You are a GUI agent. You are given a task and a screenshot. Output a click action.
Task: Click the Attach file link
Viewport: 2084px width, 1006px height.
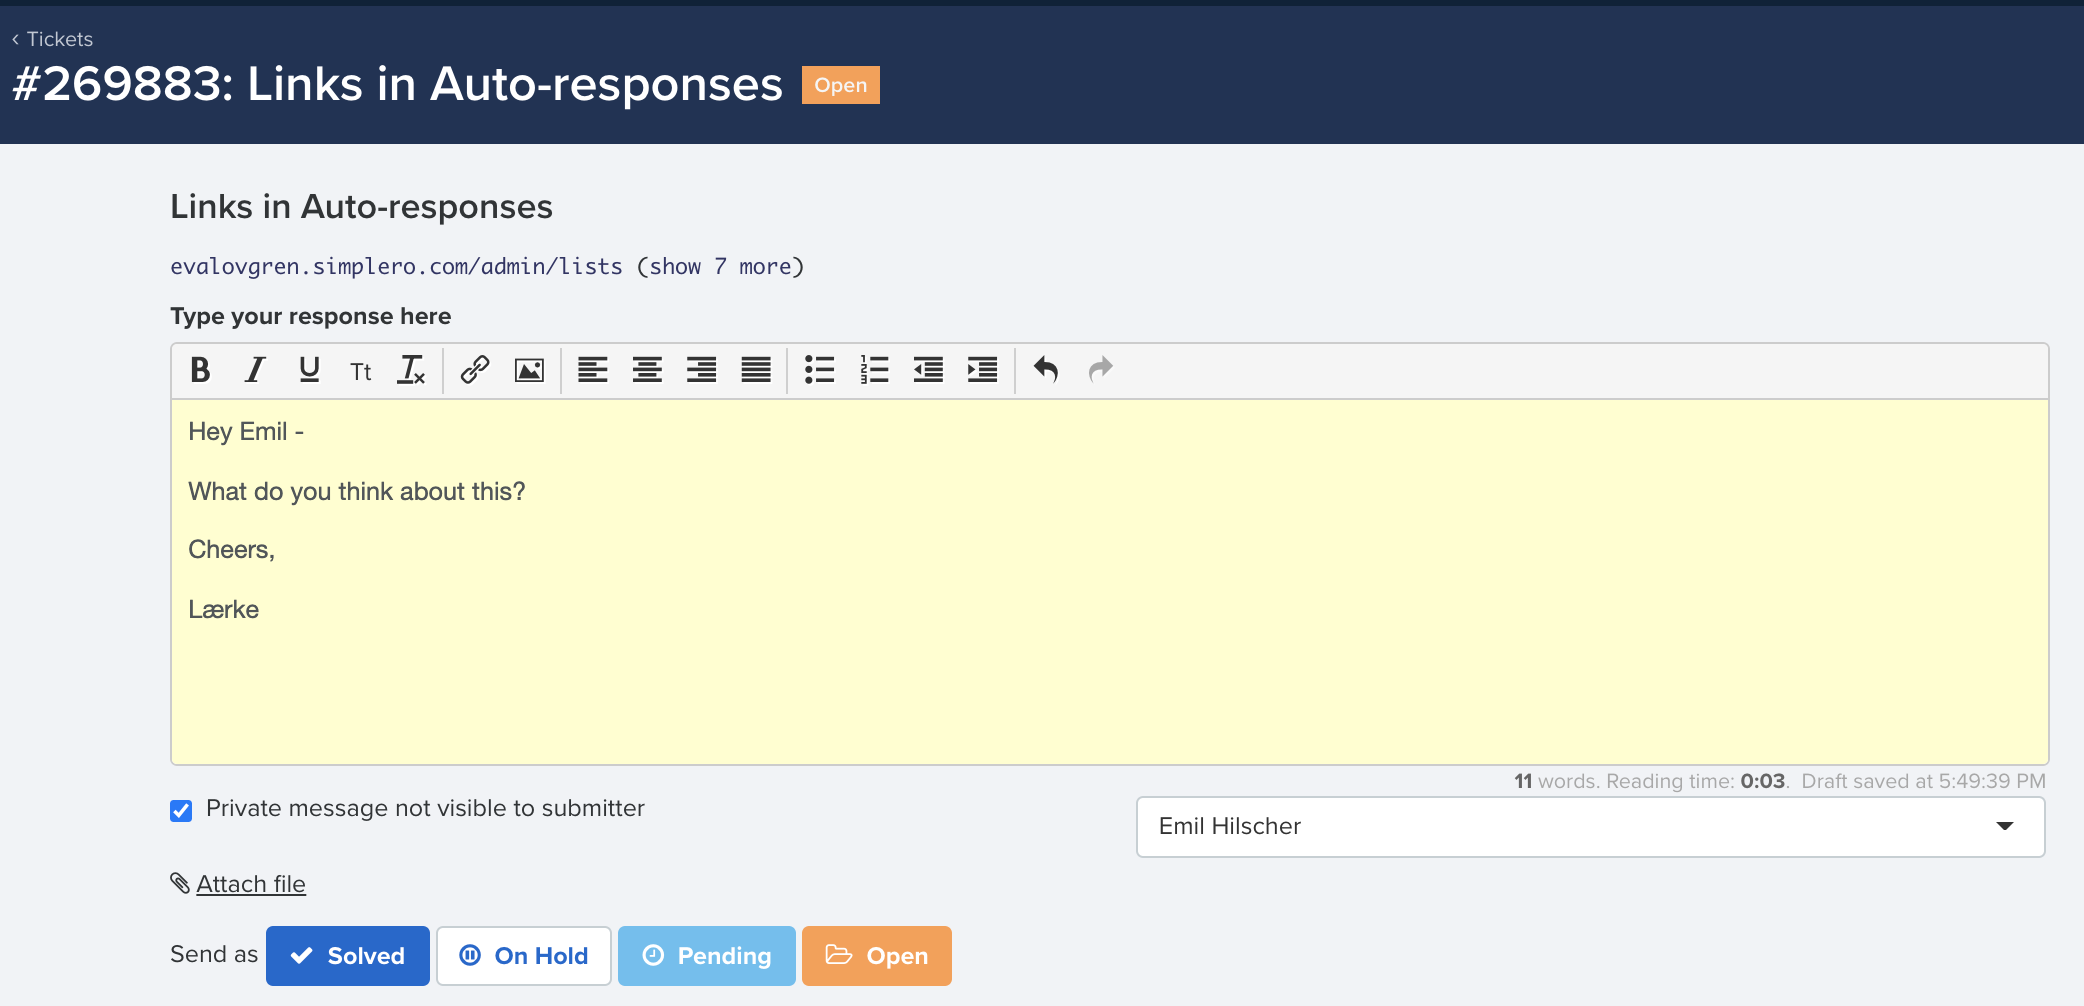(251, 884)
